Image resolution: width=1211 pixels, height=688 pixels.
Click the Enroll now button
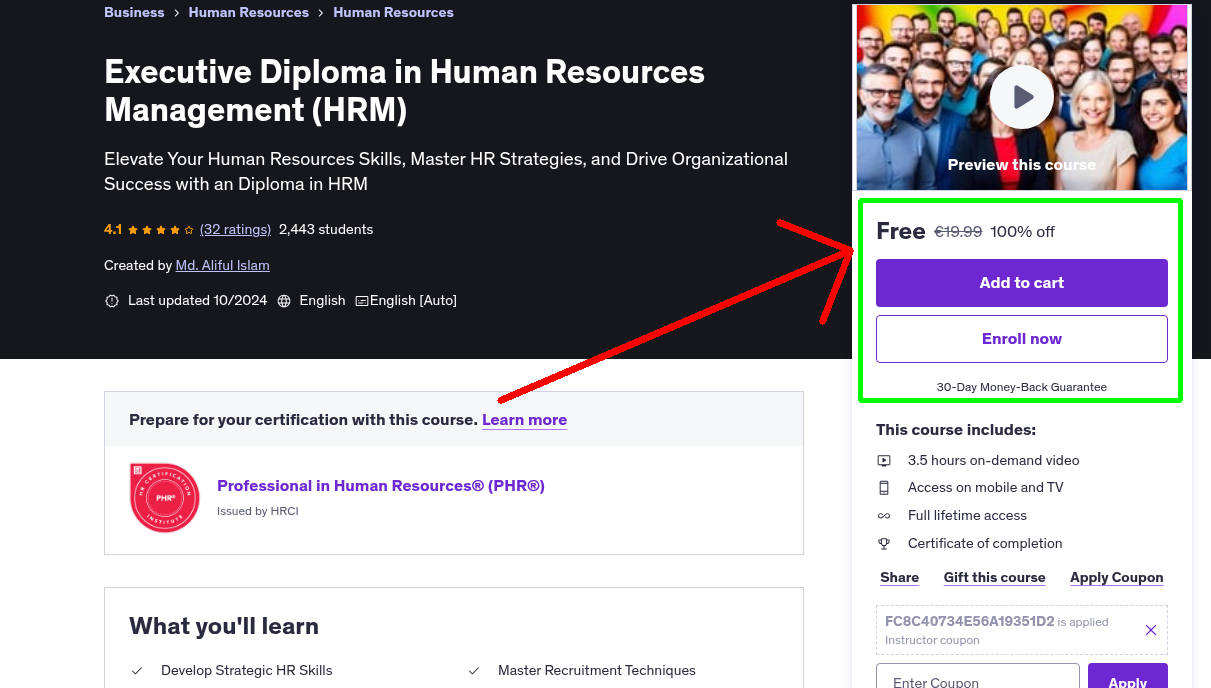click(1021, 339)
